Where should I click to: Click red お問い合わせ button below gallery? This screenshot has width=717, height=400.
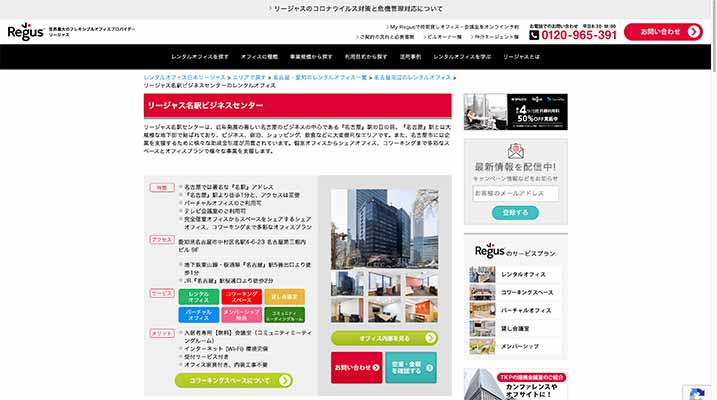click(x=357, y=368)
